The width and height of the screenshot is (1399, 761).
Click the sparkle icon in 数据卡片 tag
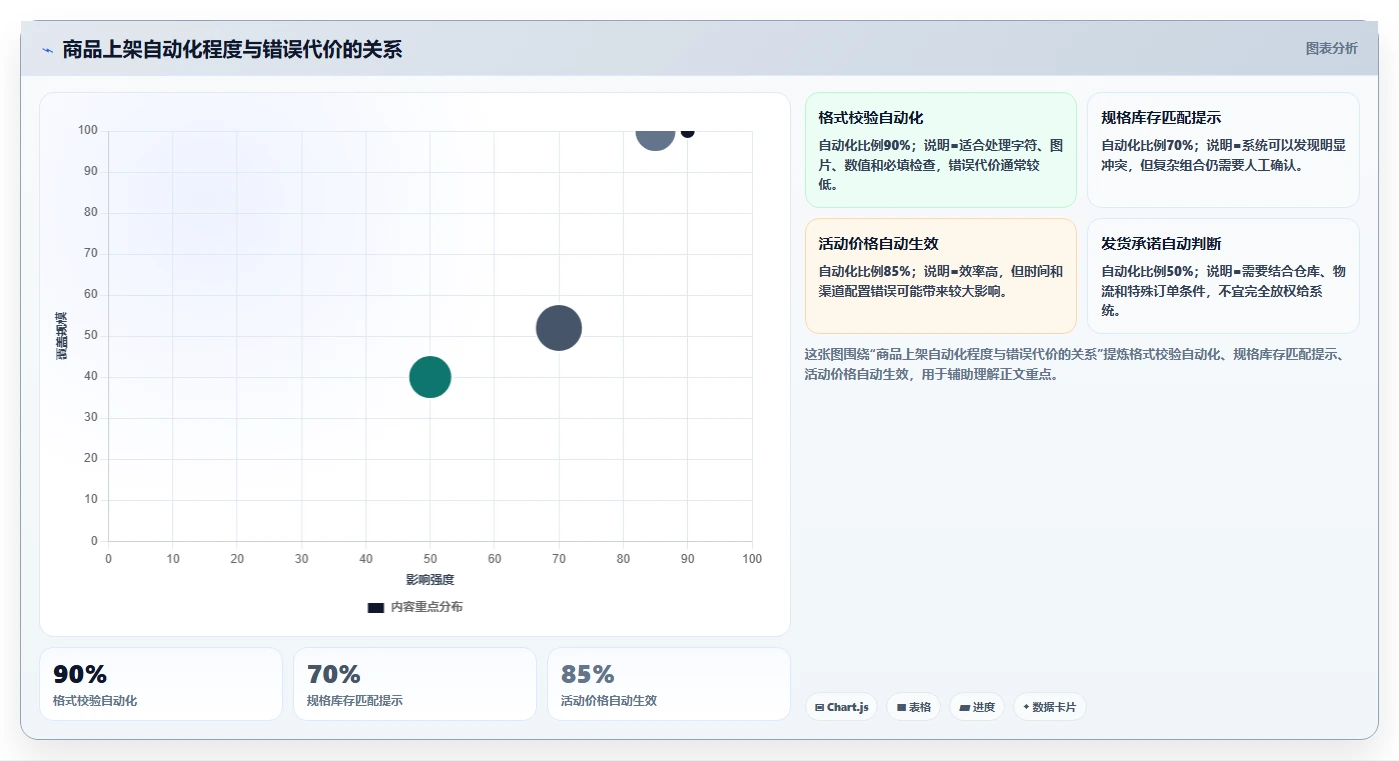pos(1026,707)
